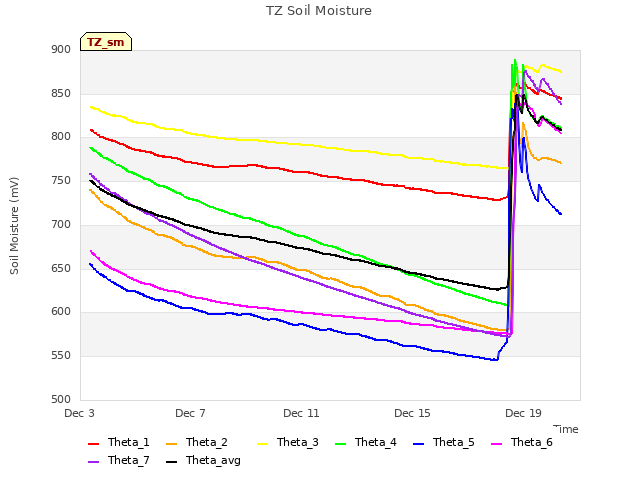Click the Theta_5 blue legend swatch
Screen dimensions: 640x480
(418, 444)
